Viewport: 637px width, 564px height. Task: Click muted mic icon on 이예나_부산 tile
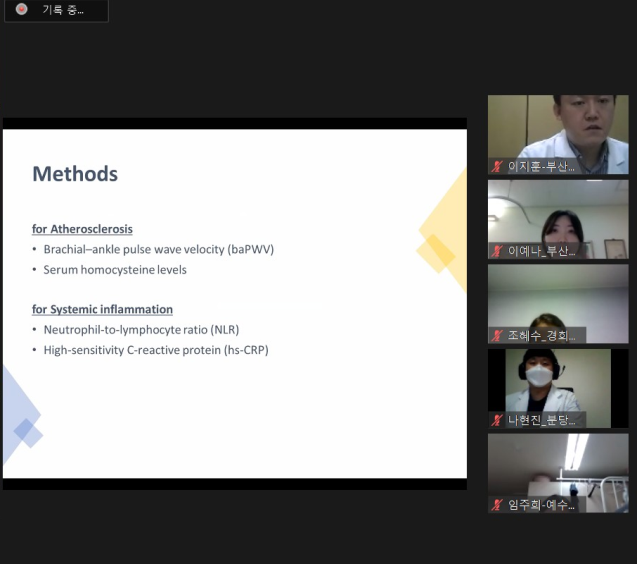497,251
